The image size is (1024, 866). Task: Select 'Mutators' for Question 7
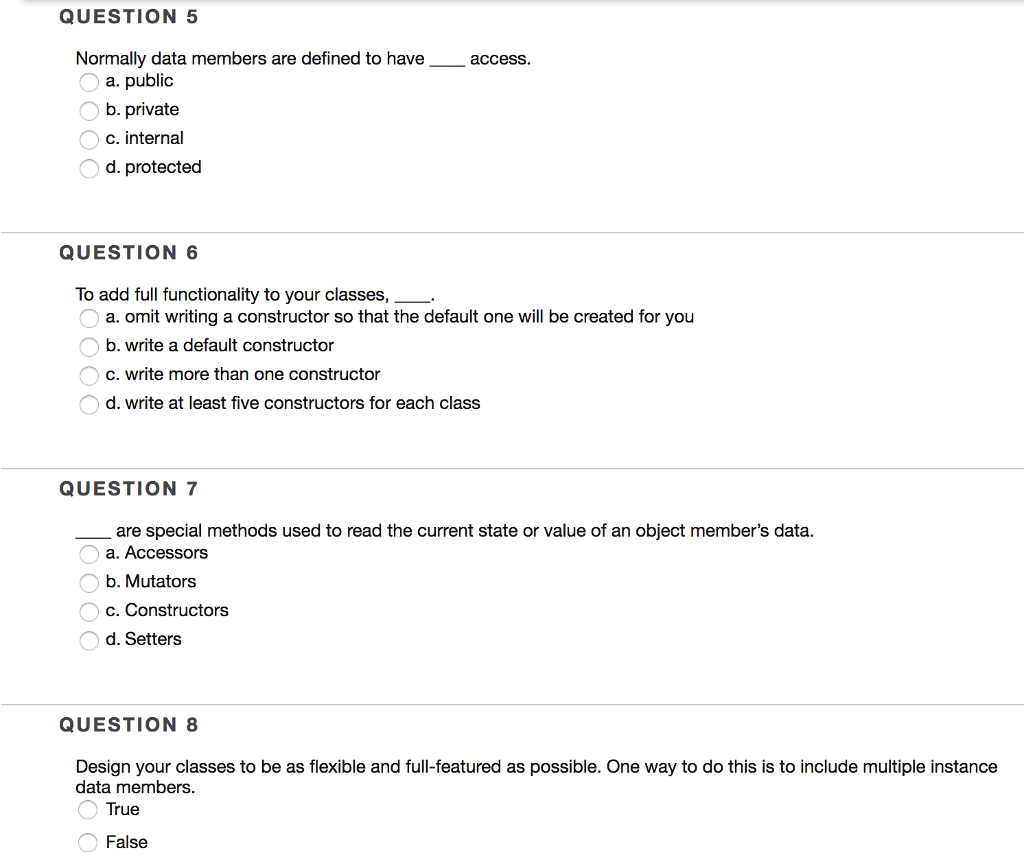tap(88, 583)
